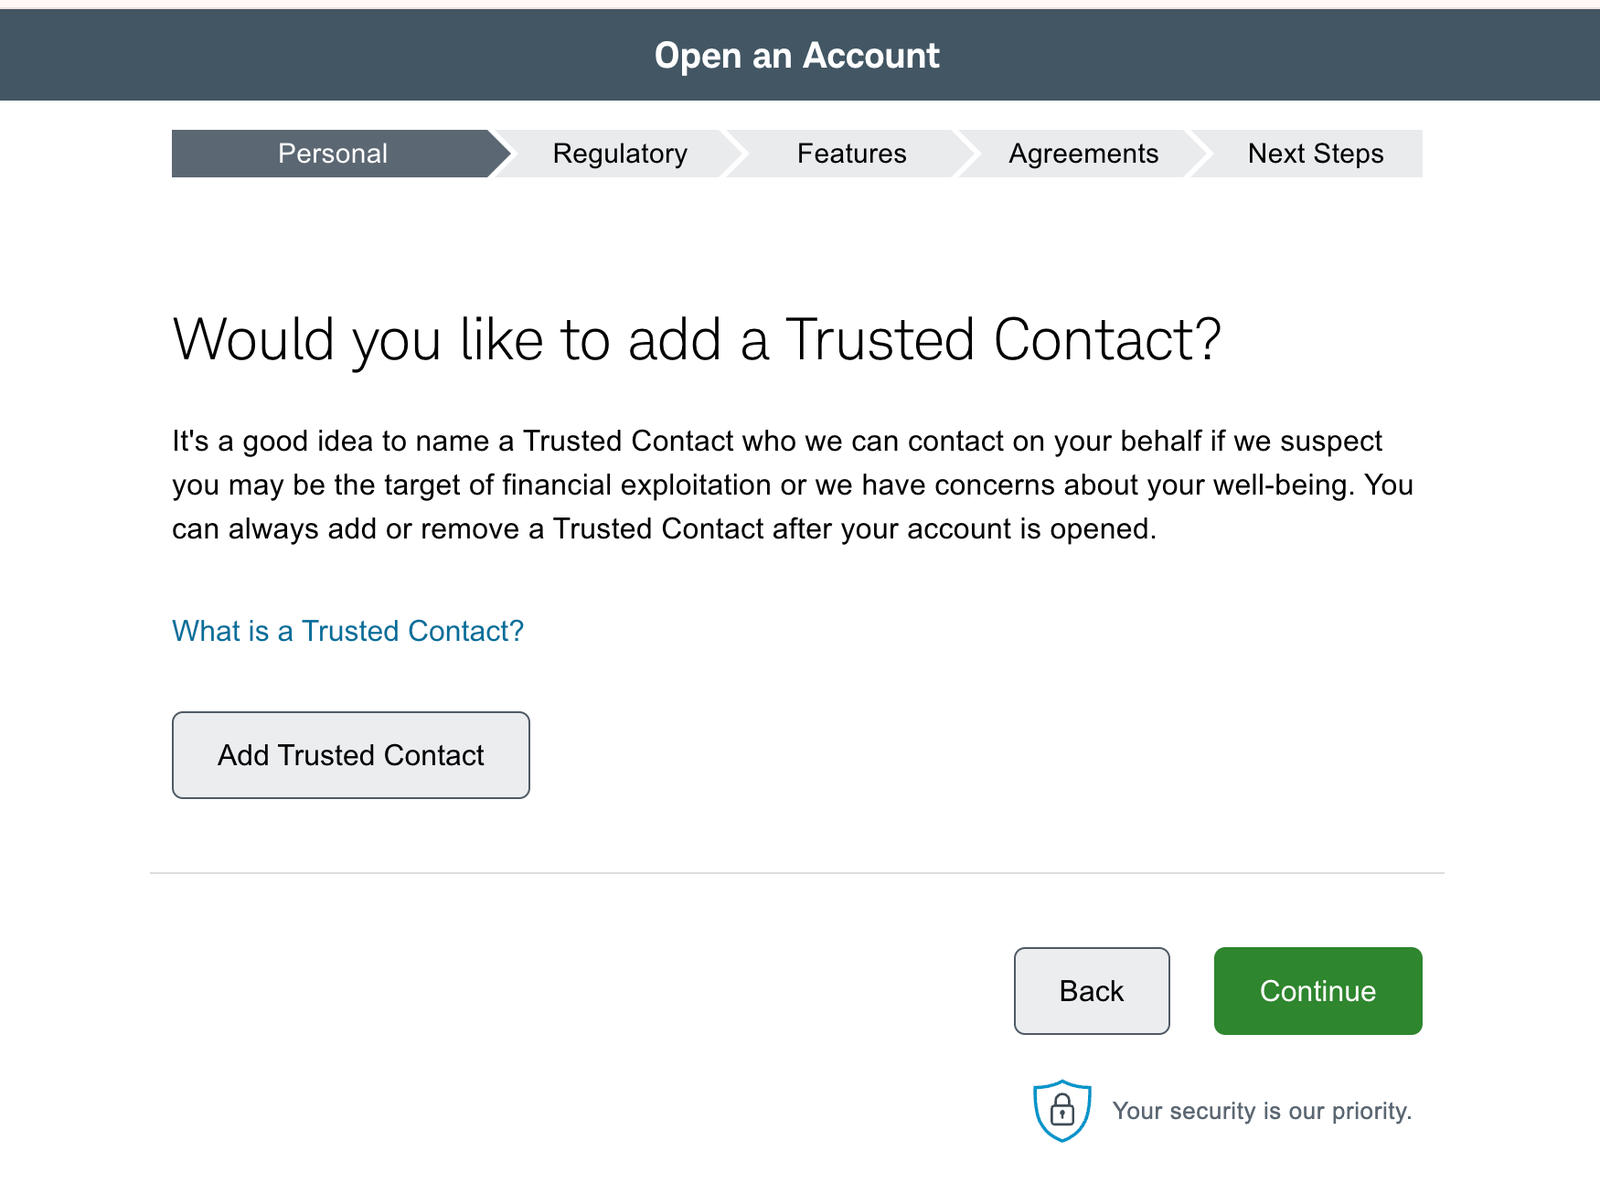Click the Open an Account header title
The image size is (1600, 1194).
pos(797,56)
